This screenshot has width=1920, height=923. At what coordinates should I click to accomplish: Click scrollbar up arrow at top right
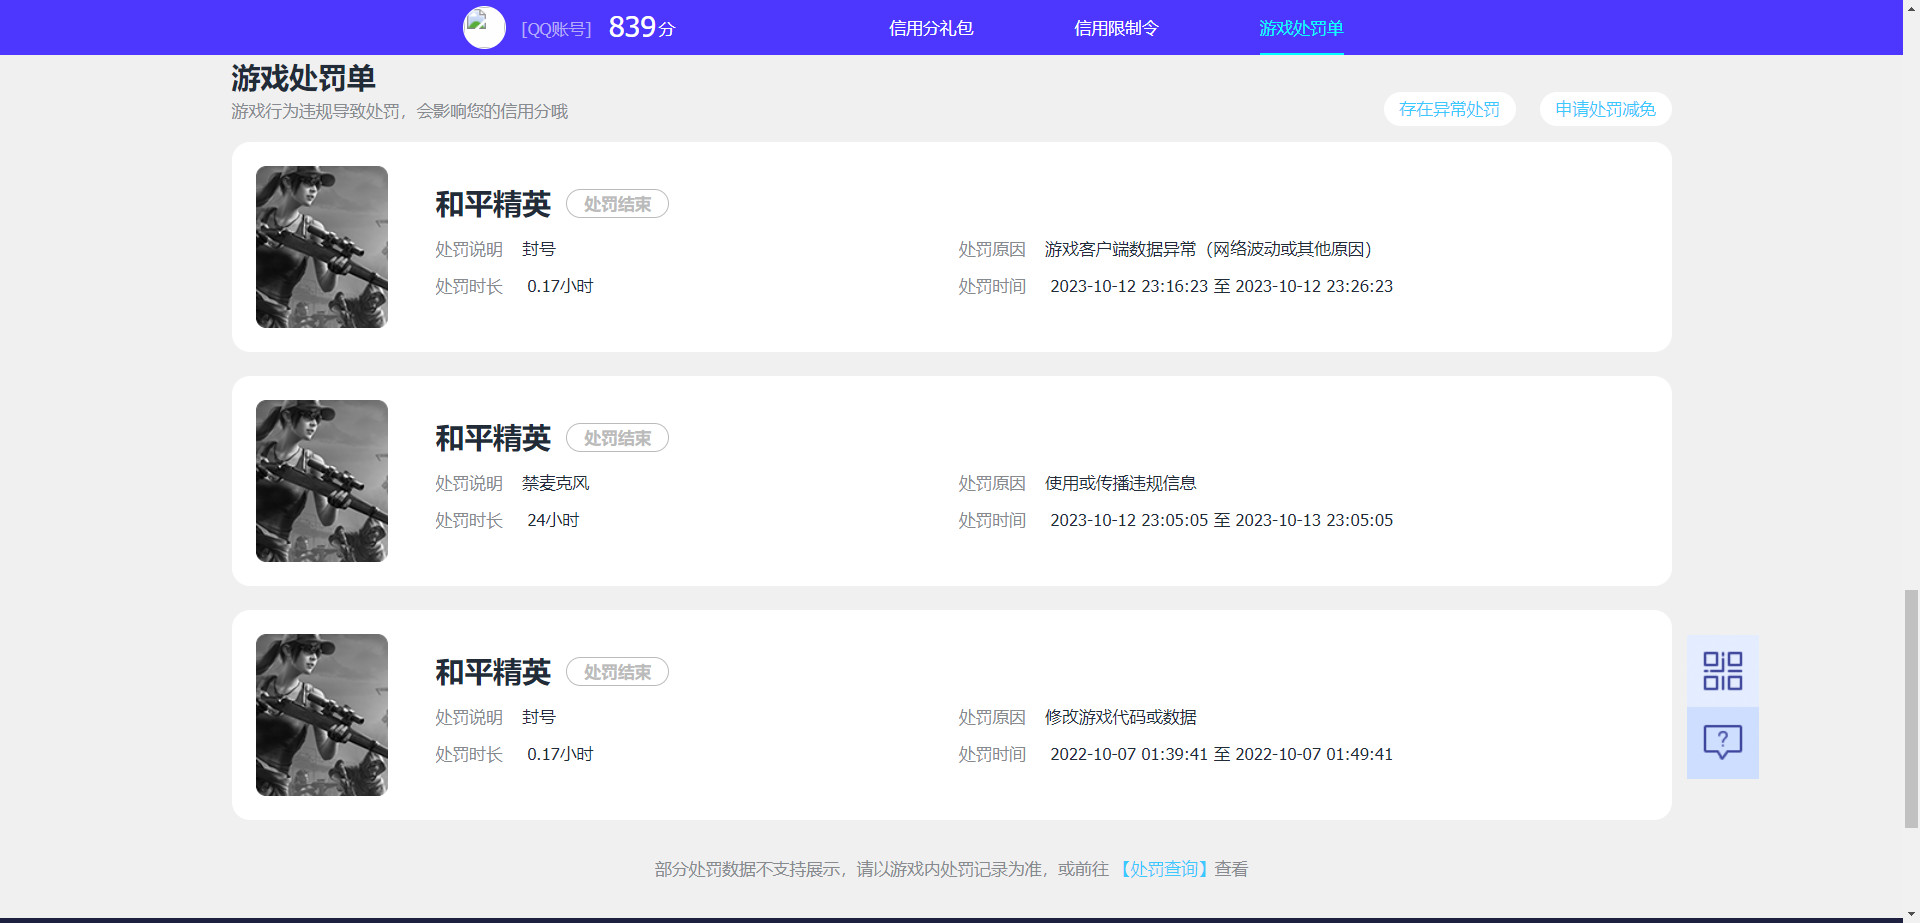(x=1911, y=7)
